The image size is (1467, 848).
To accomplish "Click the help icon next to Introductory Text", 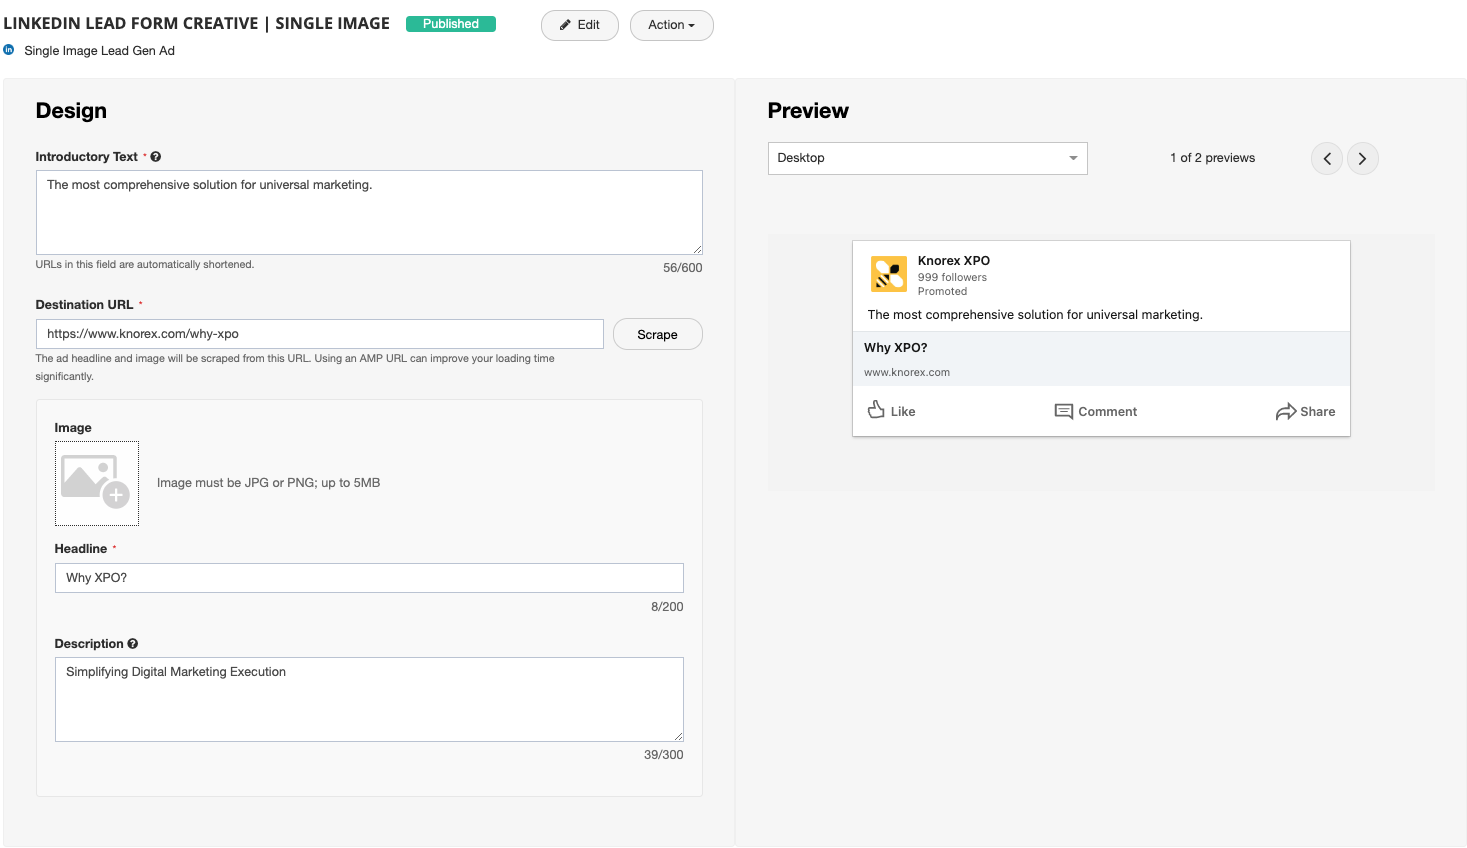I will [x=156, y=157].
